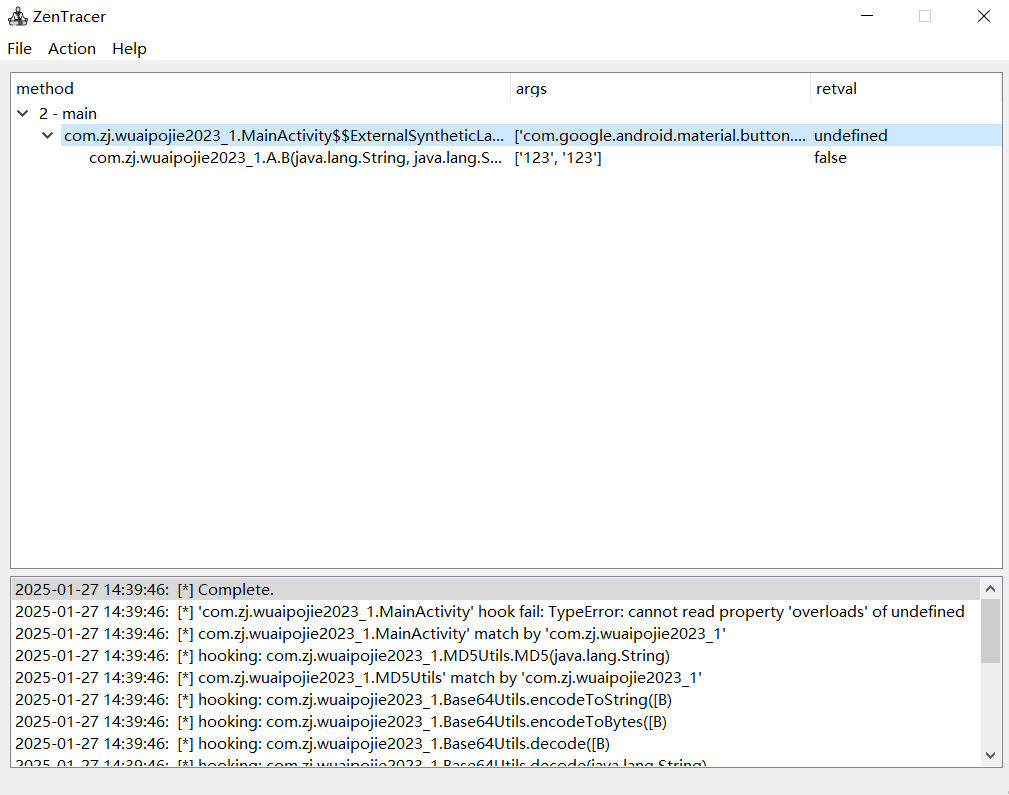Click the 'args' column header

531,89
